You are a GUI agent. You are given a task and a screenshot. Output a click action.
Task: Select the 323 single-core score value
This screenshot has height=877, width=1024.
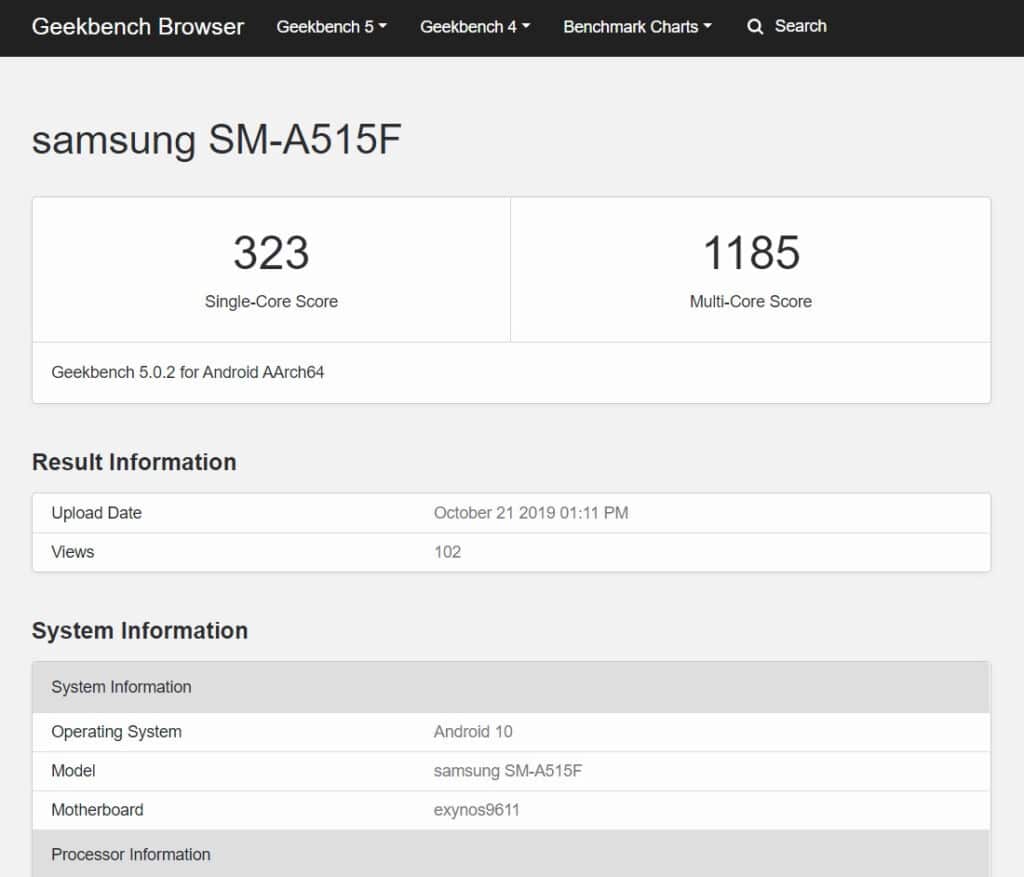[271, 253]
